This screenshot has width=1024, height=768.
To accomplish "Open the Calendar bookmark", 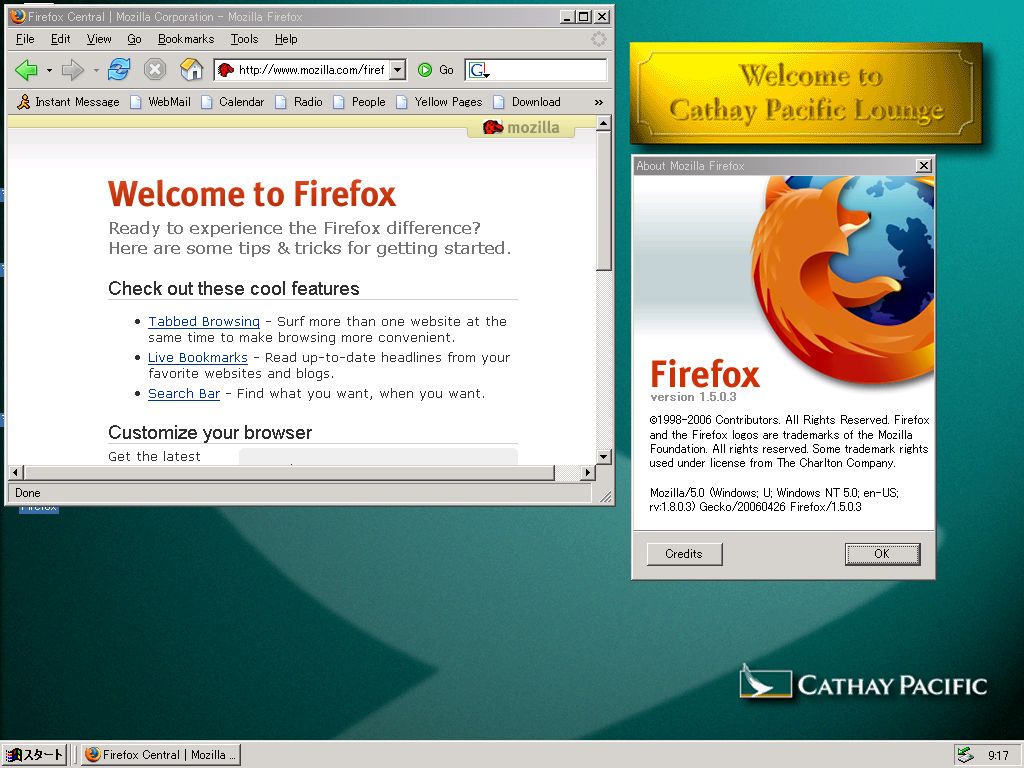I will 232,102.
